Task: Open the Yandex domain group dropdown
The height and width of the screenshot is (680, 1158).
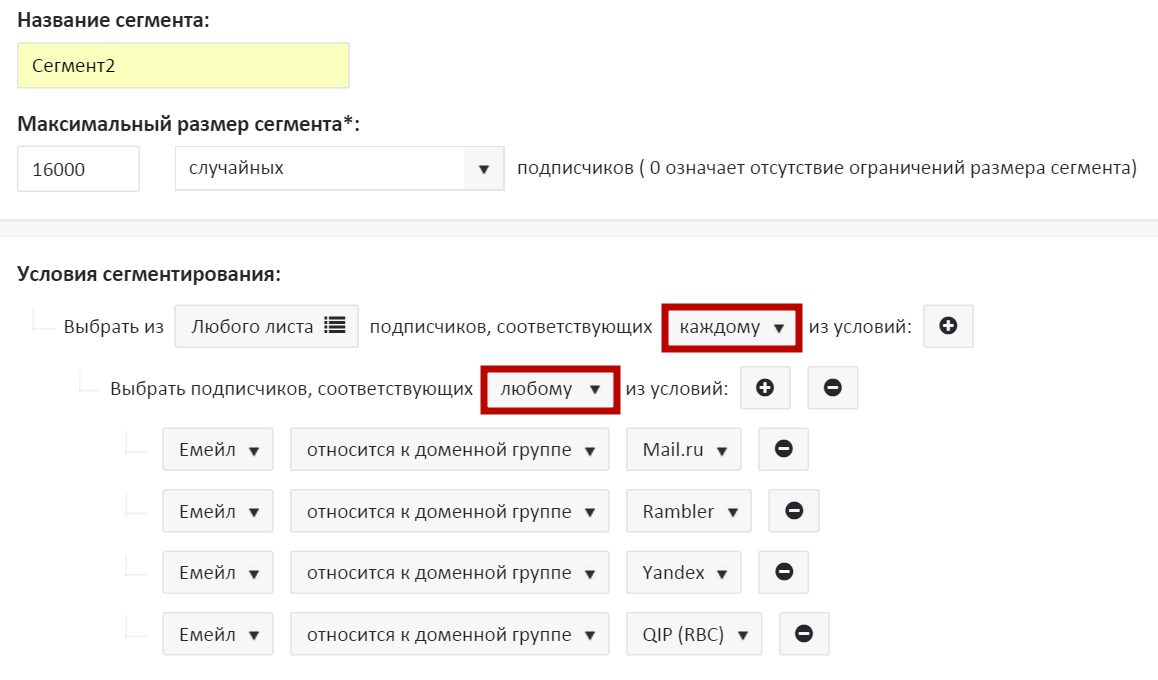Action: [x=684, y=573]
